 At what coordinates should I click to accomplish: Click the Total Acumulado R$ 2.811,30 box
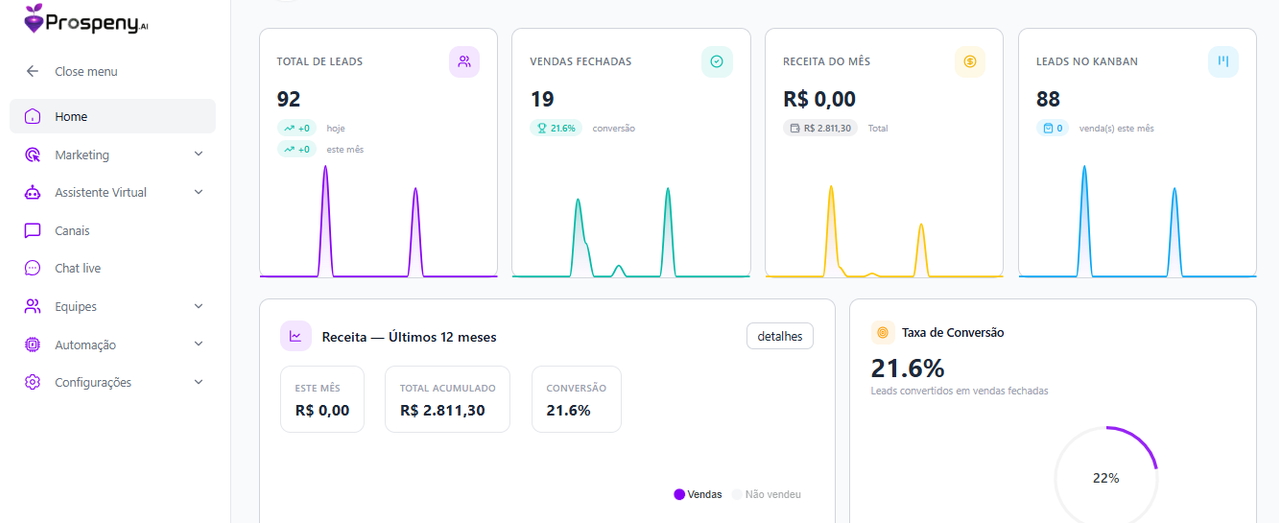(447, 399)
